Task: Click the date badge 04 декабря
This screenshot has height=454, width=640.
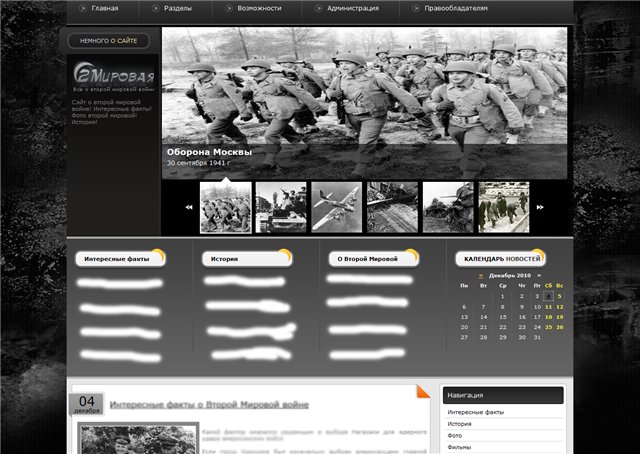Action: click(87, 404)
